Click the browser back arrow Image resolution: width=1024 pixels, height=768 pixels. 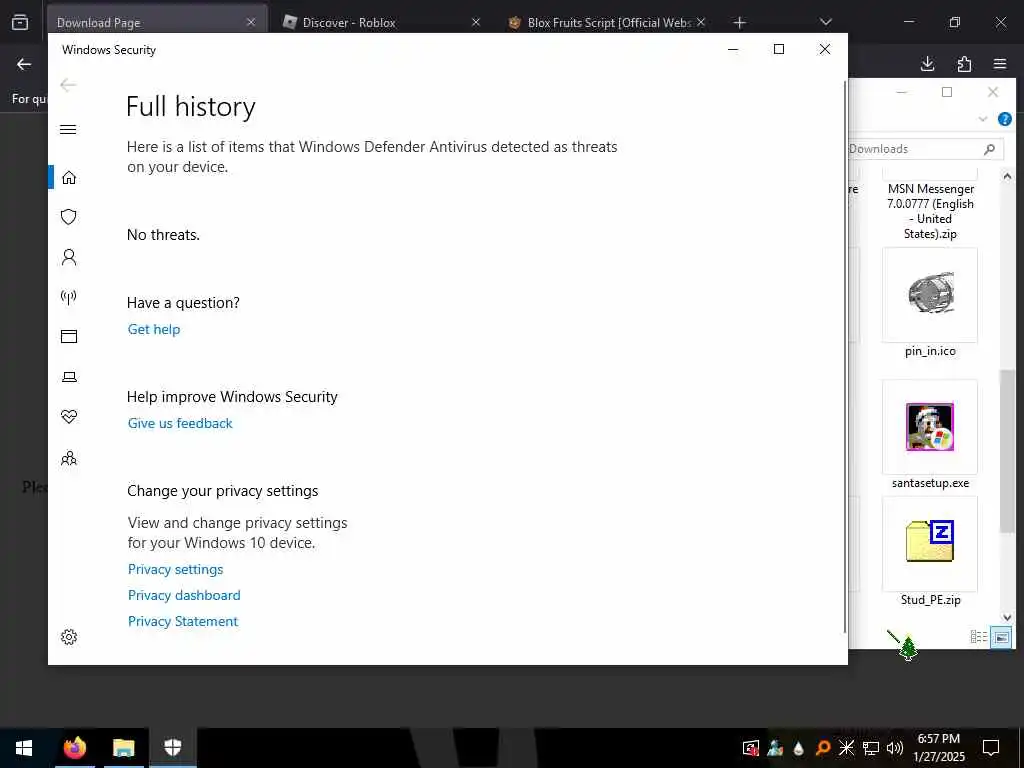(24, 64)
